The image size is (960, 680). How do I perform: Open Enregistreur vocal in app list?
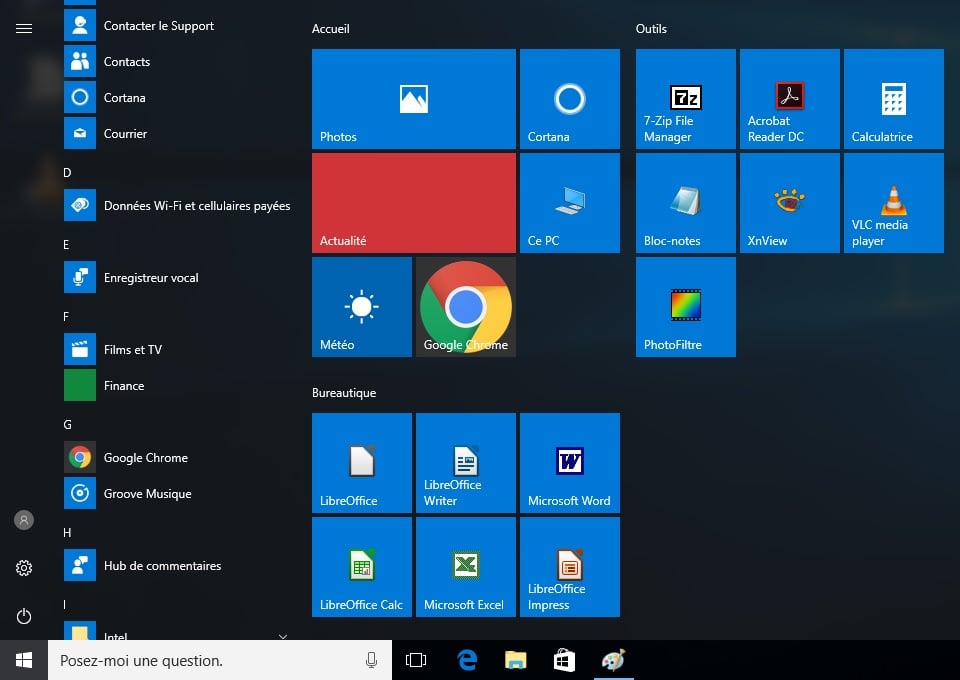click(x=178, y=278)
